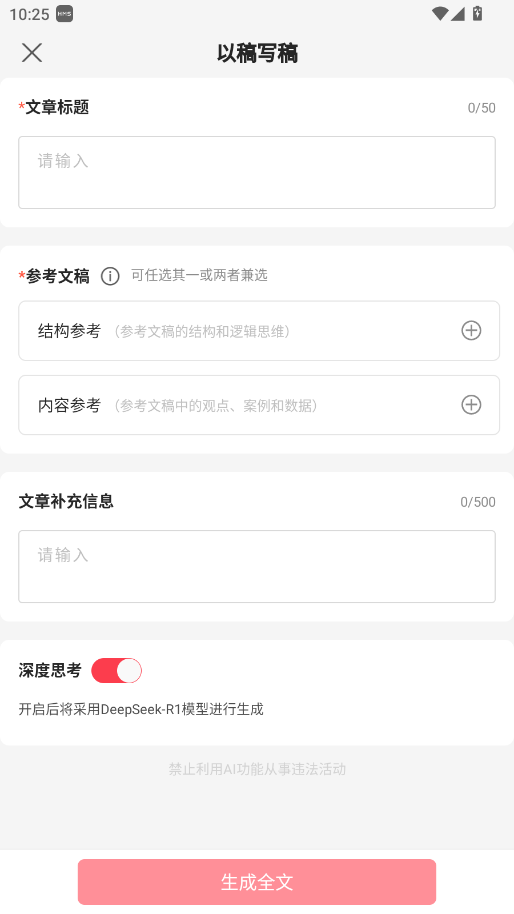Tap the 0/50 title character counter
This screenshot has height=914, width=514.
481,108
